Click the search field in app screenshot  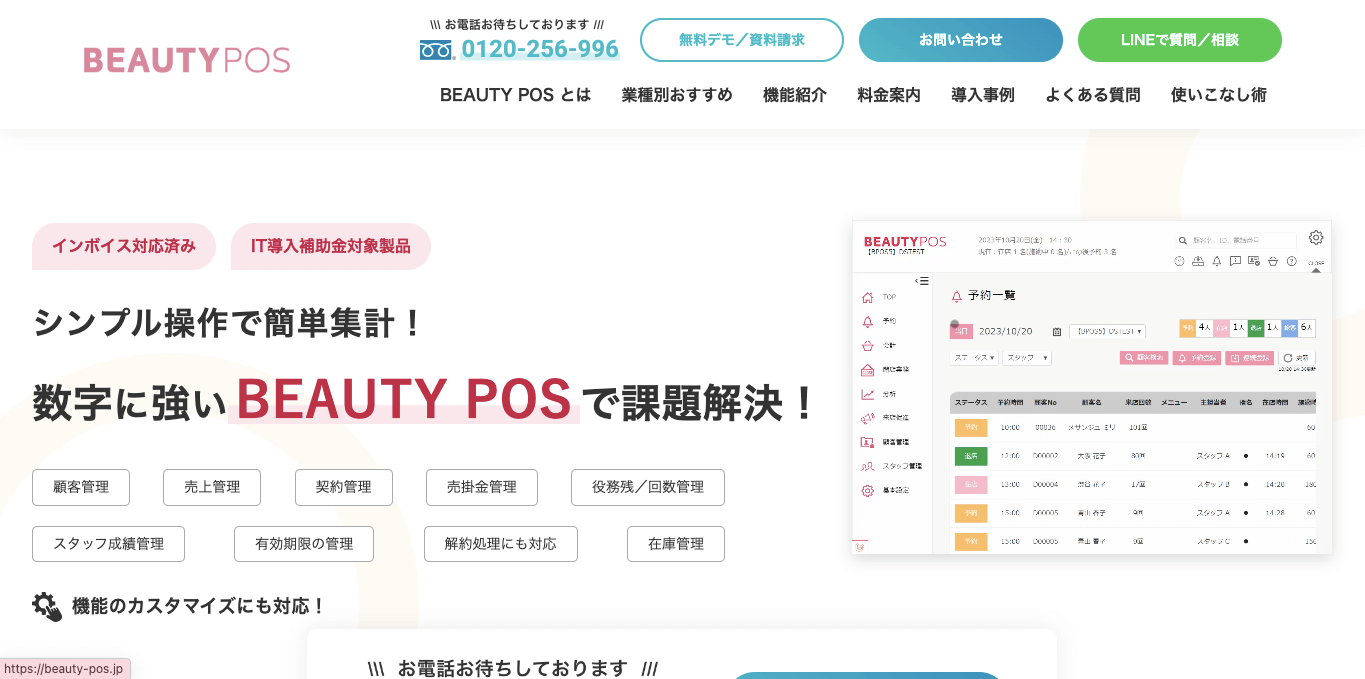[x=1236, y=240]
